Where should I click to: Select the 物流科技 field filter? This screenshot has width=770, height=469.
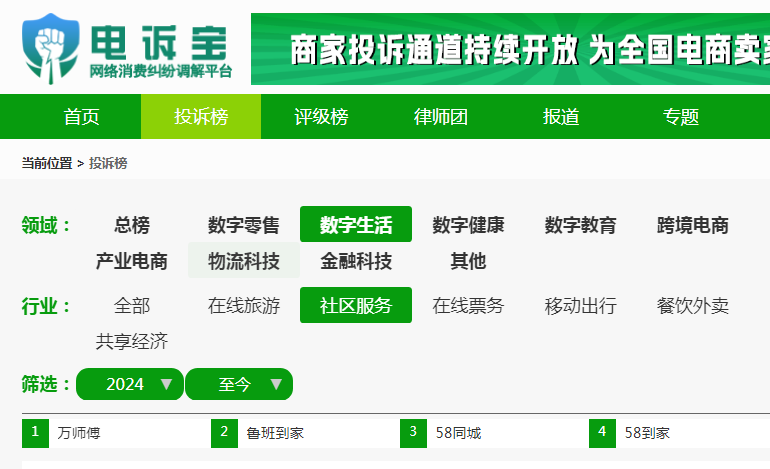[244, 260]
